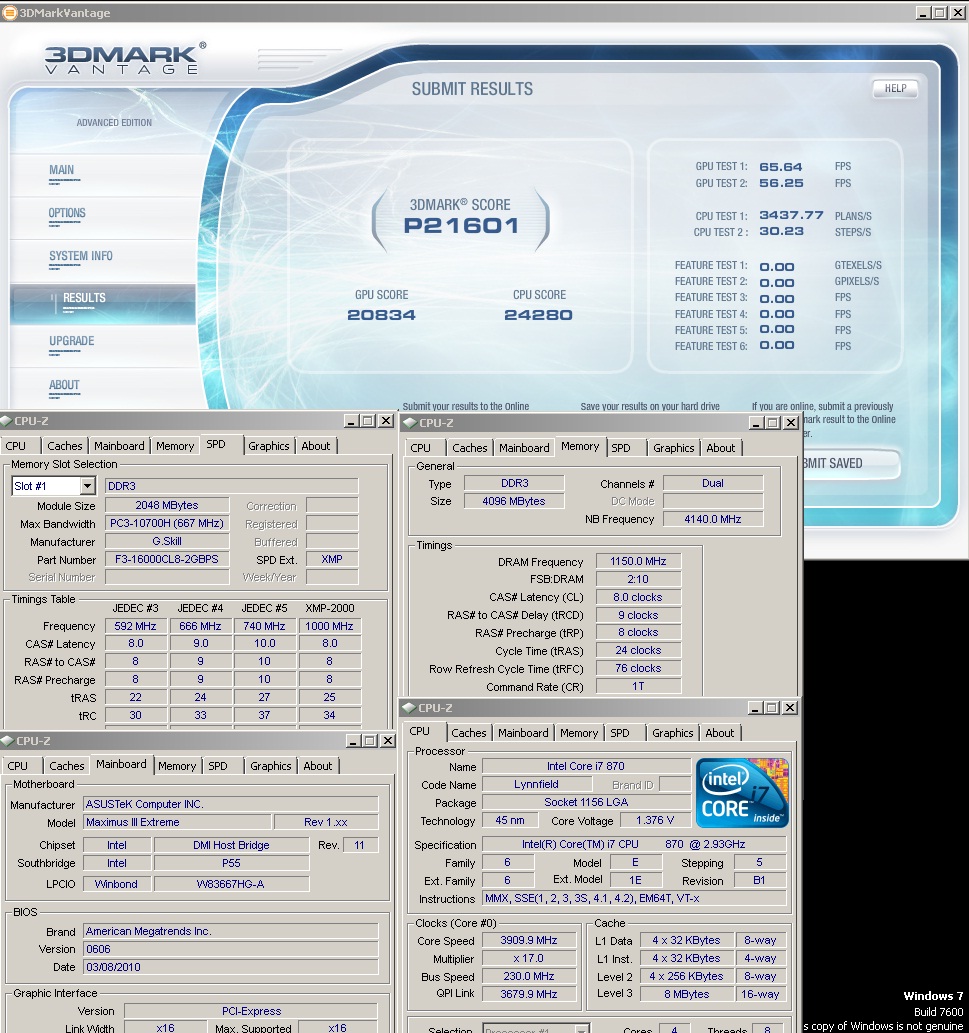The width and height of the screenshot is (969, 1033).
Task: Click the CPU score value 24280
Action: point(538,315)
